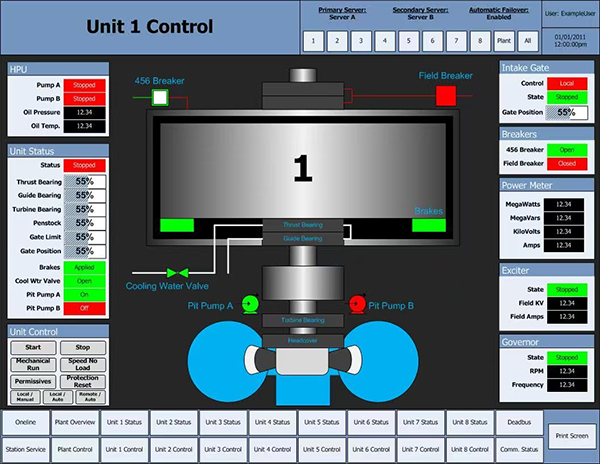The height and width of the screenshot is (464, 600).
Task: Toggle Pit Pump B Off status
Action: (84, 310)
